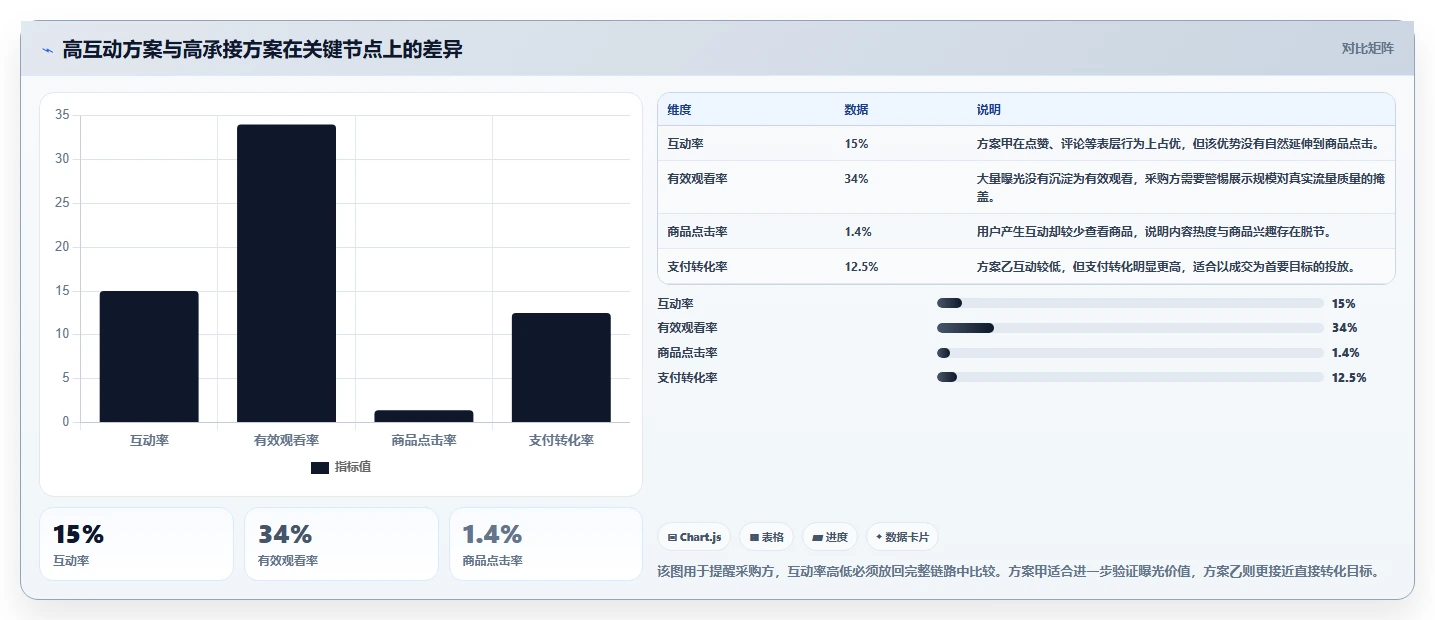
Task: Click the 支付转化率 progress bar
Action: pyautogui.click(x=1130, y=377)
